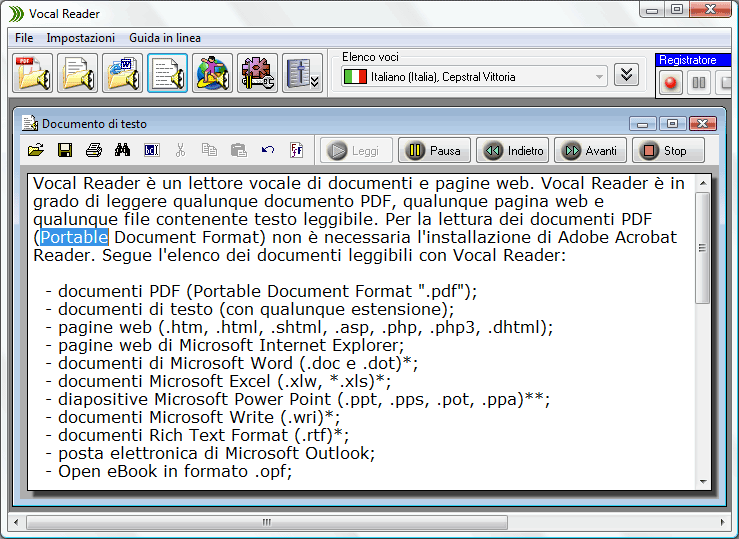Open a Word document for reading
Viewport: 739px width, 539px height.
[x=123, y=73]
